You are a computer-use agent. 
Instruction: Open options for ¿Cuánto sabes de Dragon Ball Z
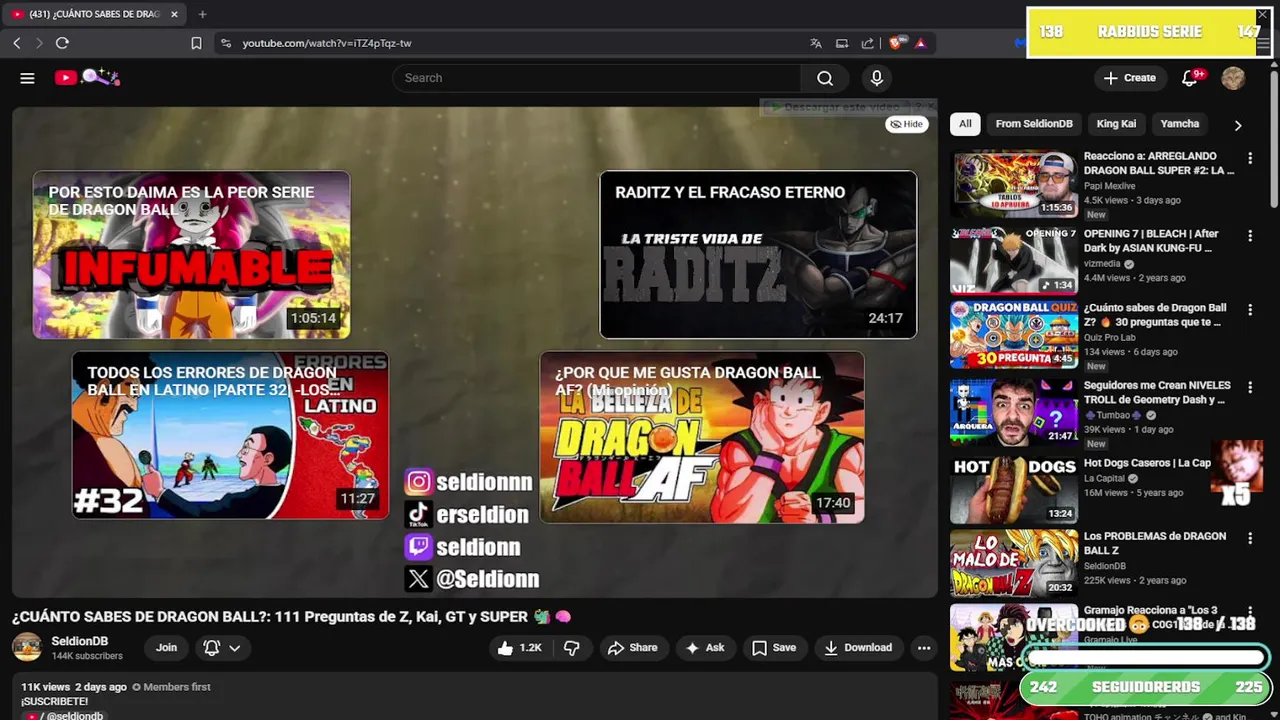1250,310
